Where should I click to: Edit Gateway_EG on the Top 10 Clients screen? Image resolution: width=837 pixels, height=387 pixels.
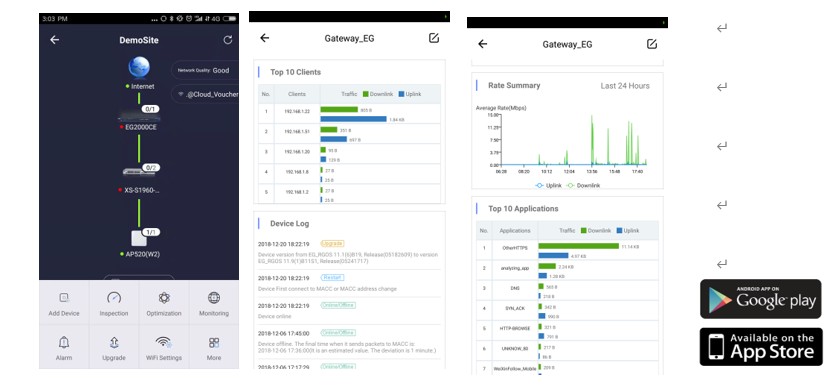point(434,38)
